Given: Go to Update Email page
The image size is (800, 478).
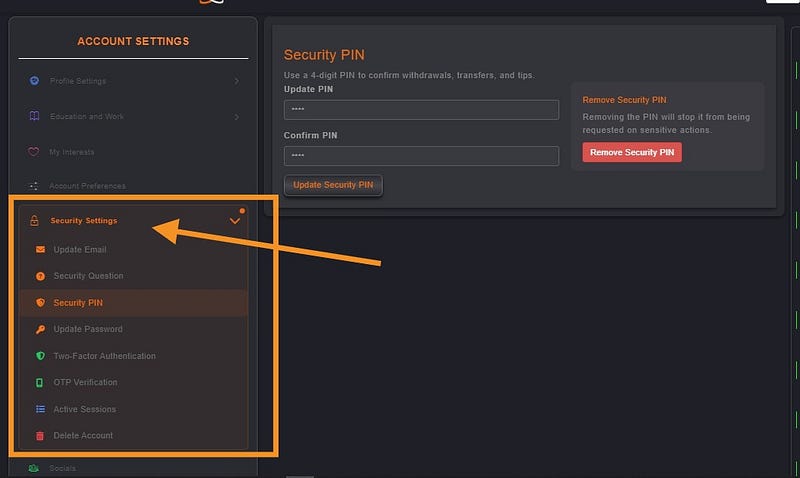Looking at the screenshot, I should (x=80, y=249).
